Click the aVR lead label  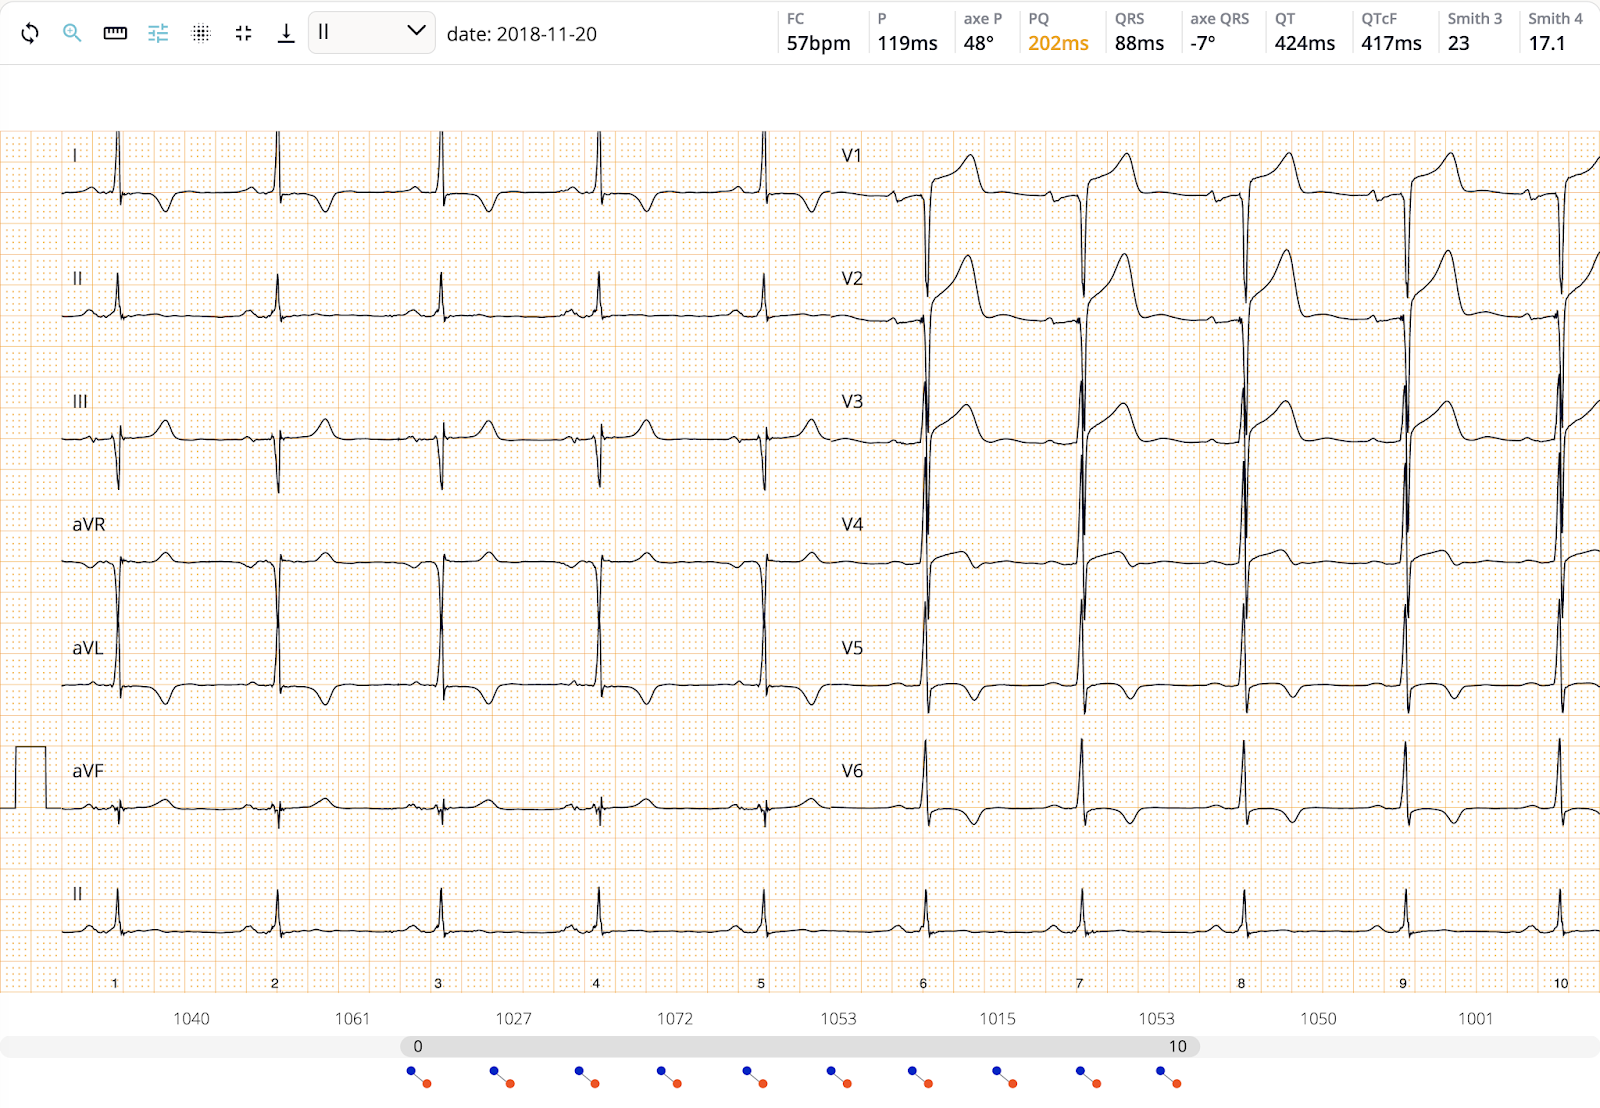(88, 524)
